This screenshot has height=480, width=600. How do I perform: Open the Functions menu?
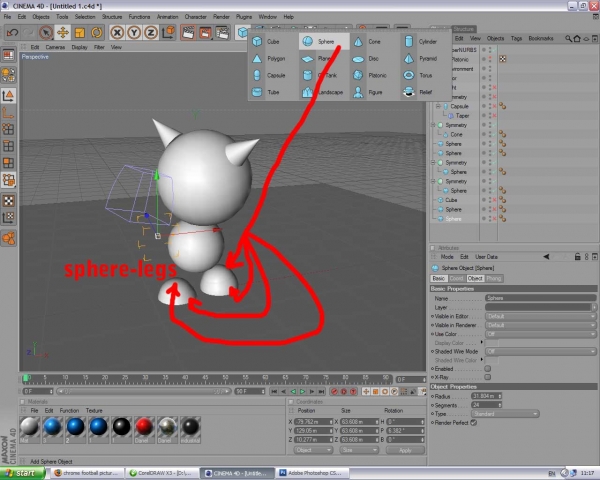[x=139, y=17]
